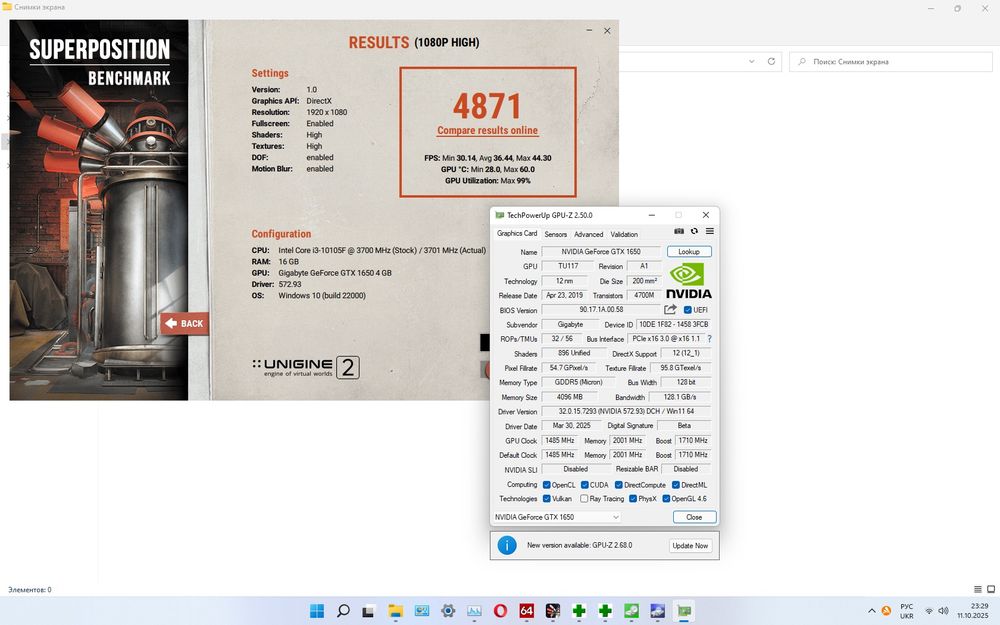Click the Bus Width value 128 bit
This screenshot has width=1000, height=625.
[686, 383]
